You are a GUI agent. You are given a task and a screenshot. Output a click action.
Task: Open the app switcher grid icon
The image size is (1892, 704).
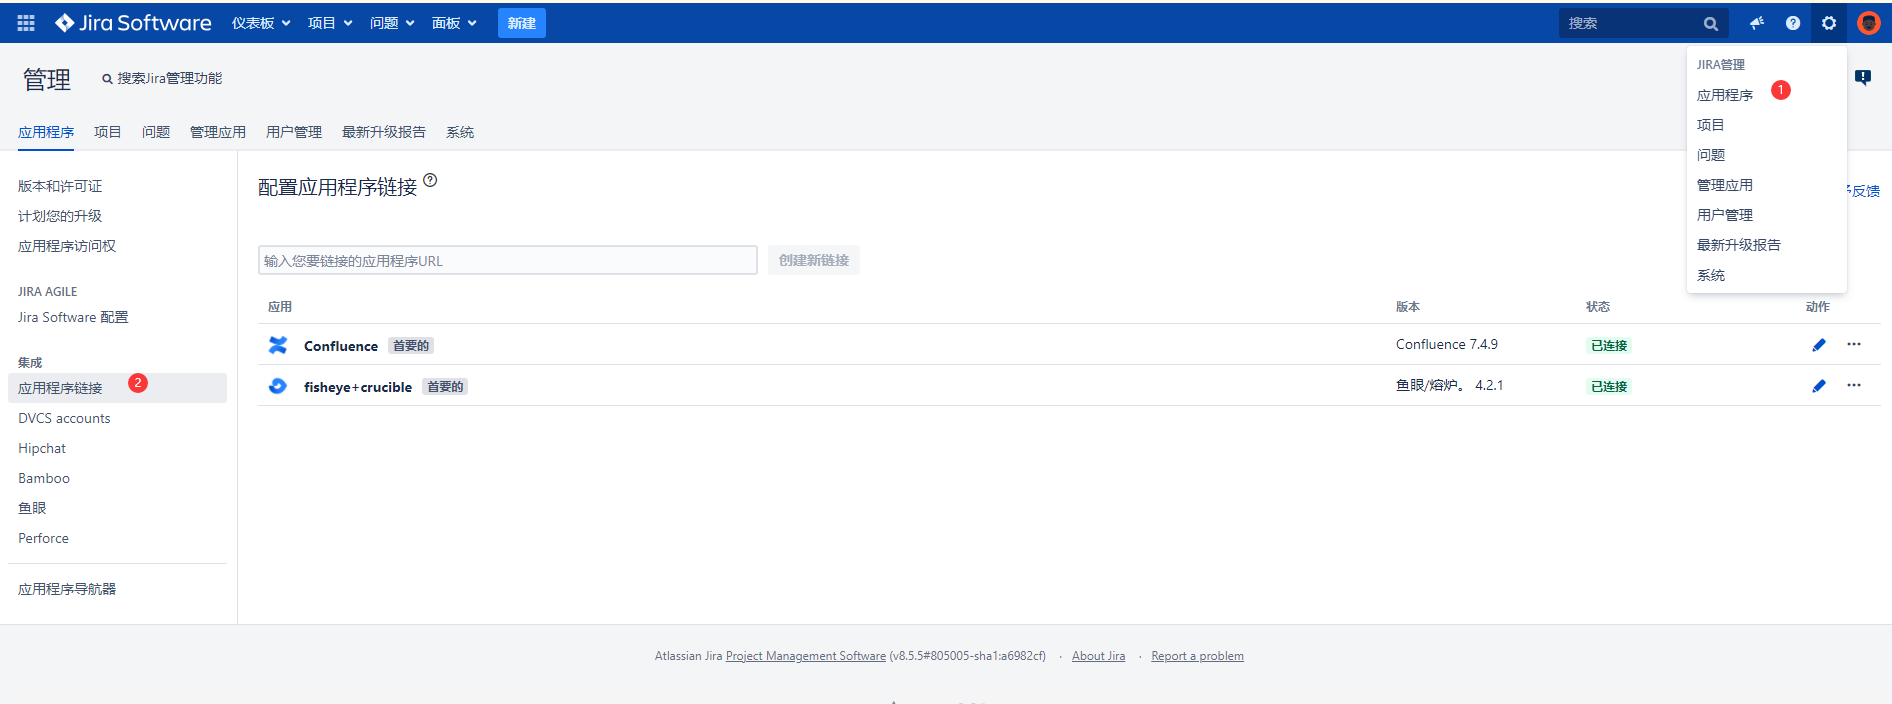26,23
